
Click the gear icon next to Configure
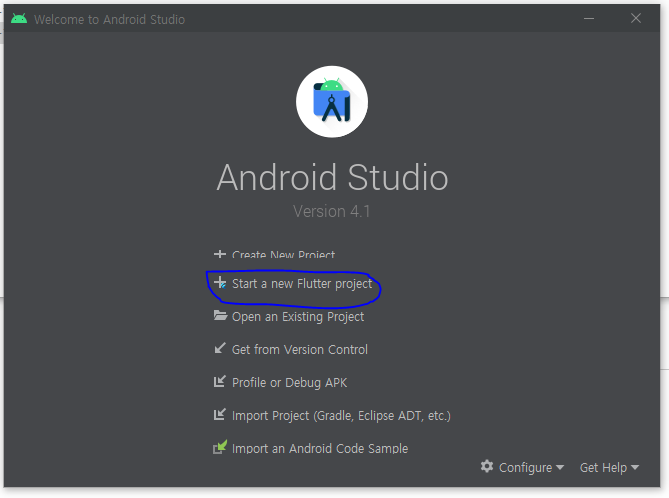(487, 466)
